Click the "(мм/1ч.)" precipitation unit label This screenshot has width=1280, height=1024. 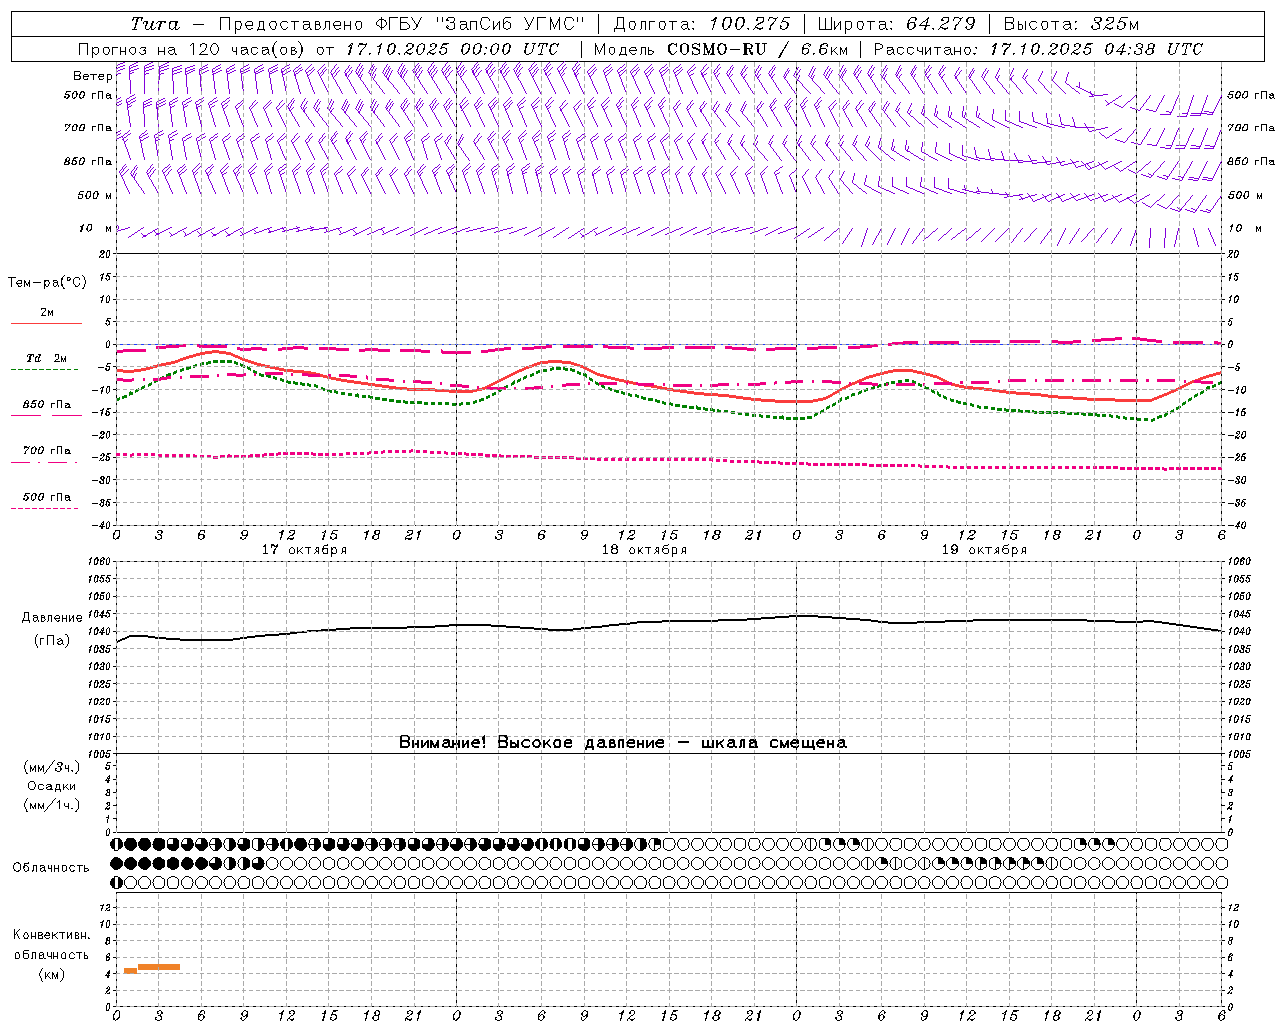pos(52,805)
